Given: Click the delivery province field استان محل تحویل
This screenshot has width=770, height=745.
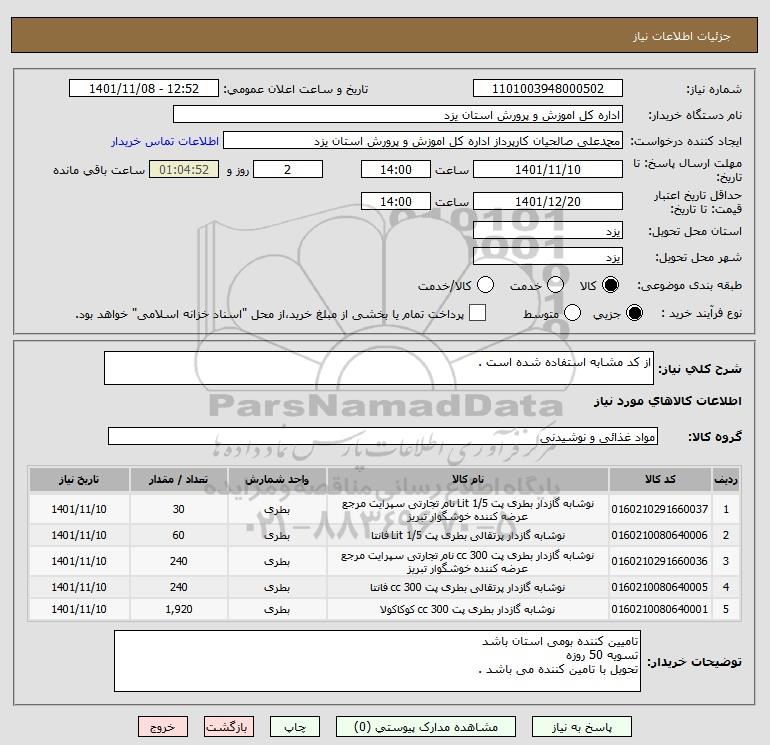Looking at the screenshot, I should coord(548,230).
